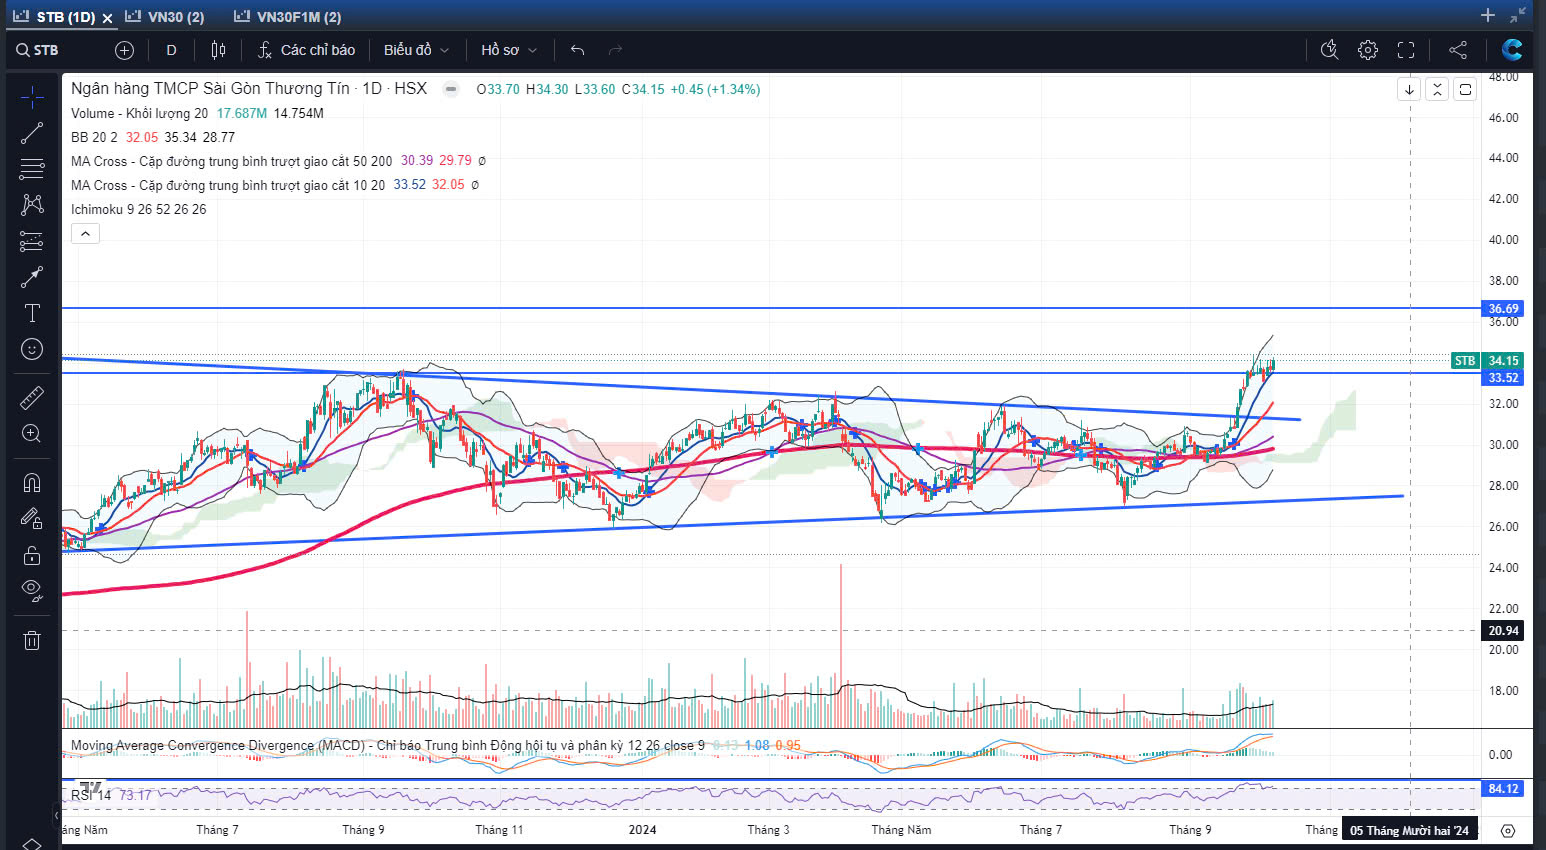This screenshot has width=1546, height=850.
Task: Select MA Cross 50 200 indicator legend
Action: tap(231, 161)
